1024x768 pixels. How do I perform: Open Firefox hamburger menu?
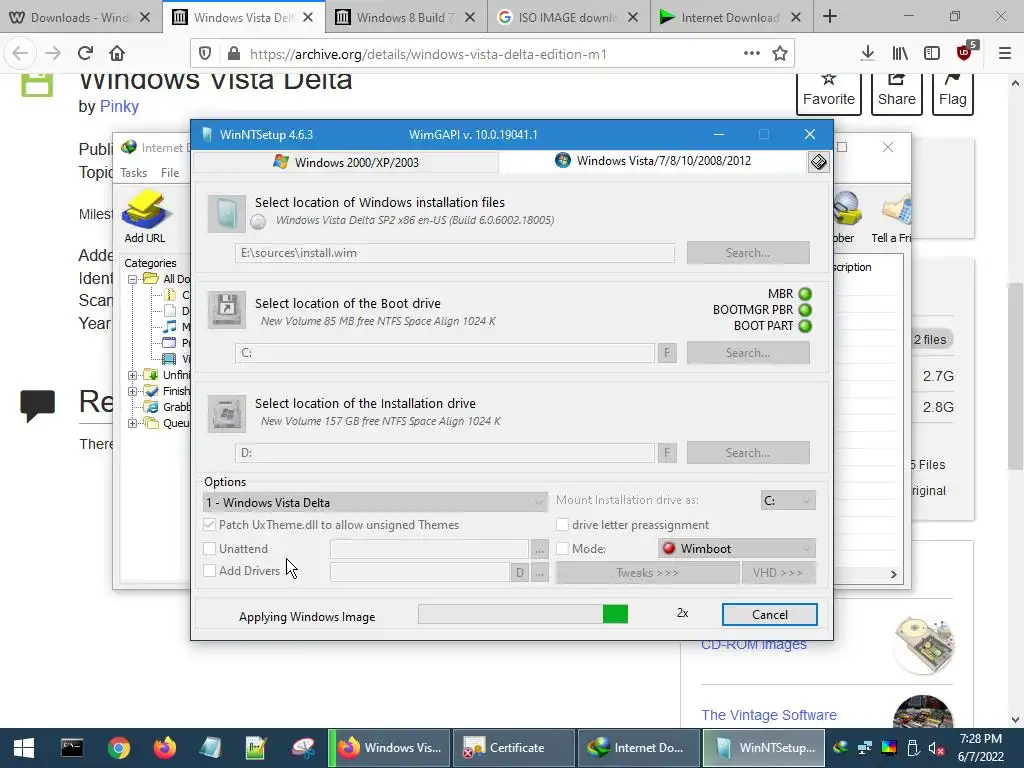pos(1004,54)
